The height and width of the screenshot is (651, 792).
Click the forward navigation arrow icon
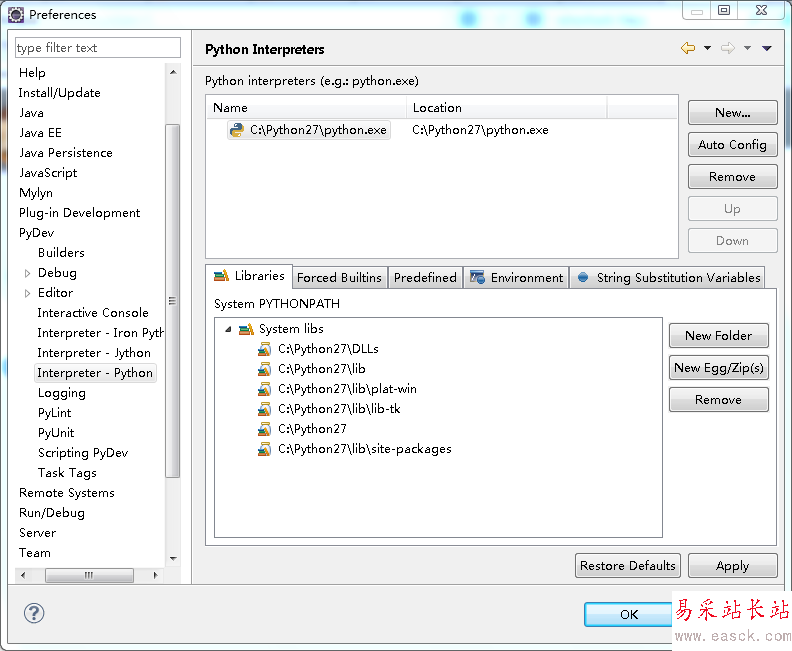pos(727,48)
